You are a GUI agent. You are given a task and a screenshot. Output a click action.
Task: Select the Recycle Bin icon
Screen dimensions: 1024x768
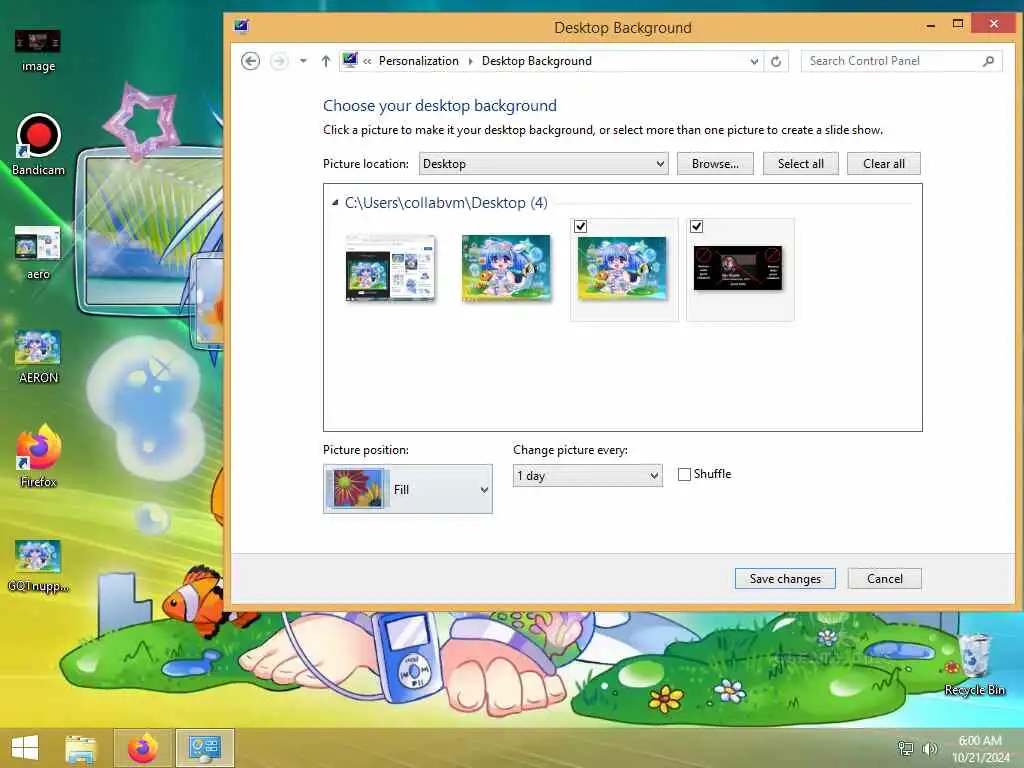[974, 665]
